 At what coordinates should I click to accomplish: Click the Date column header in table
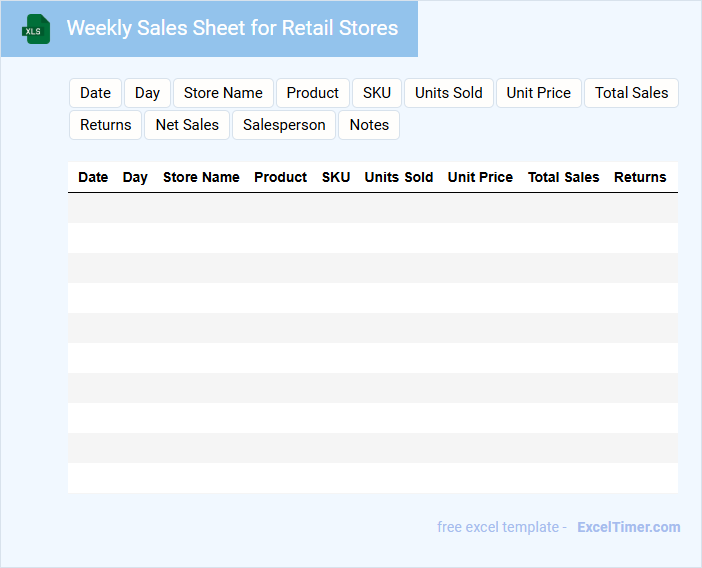pyautogui.click(x=93, y=177)
